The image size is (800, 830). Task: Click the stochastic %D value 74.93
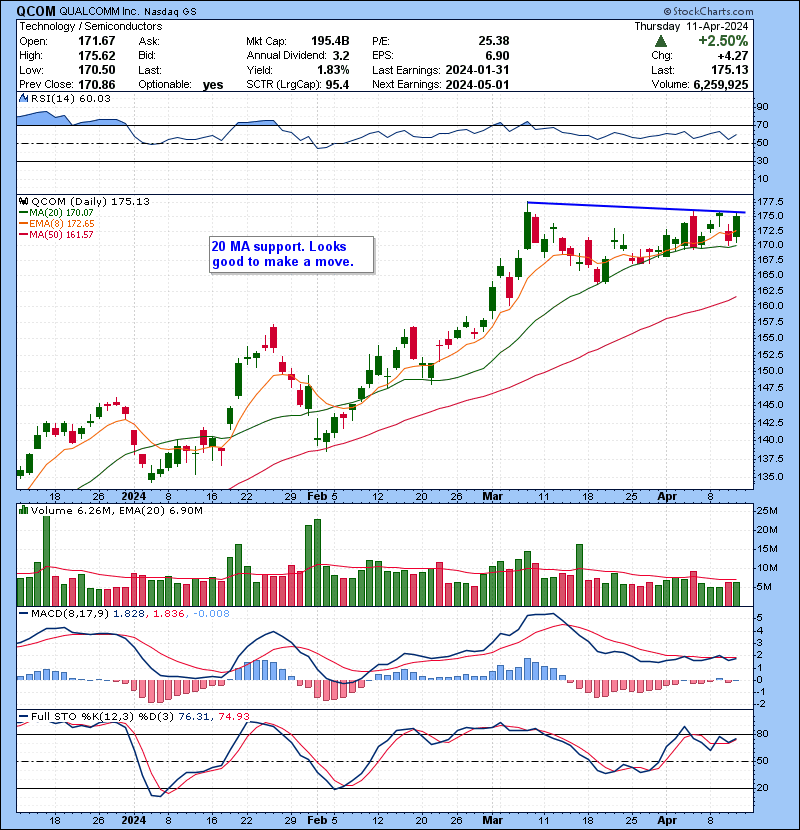pyautogui.click(x=233, y=716)
